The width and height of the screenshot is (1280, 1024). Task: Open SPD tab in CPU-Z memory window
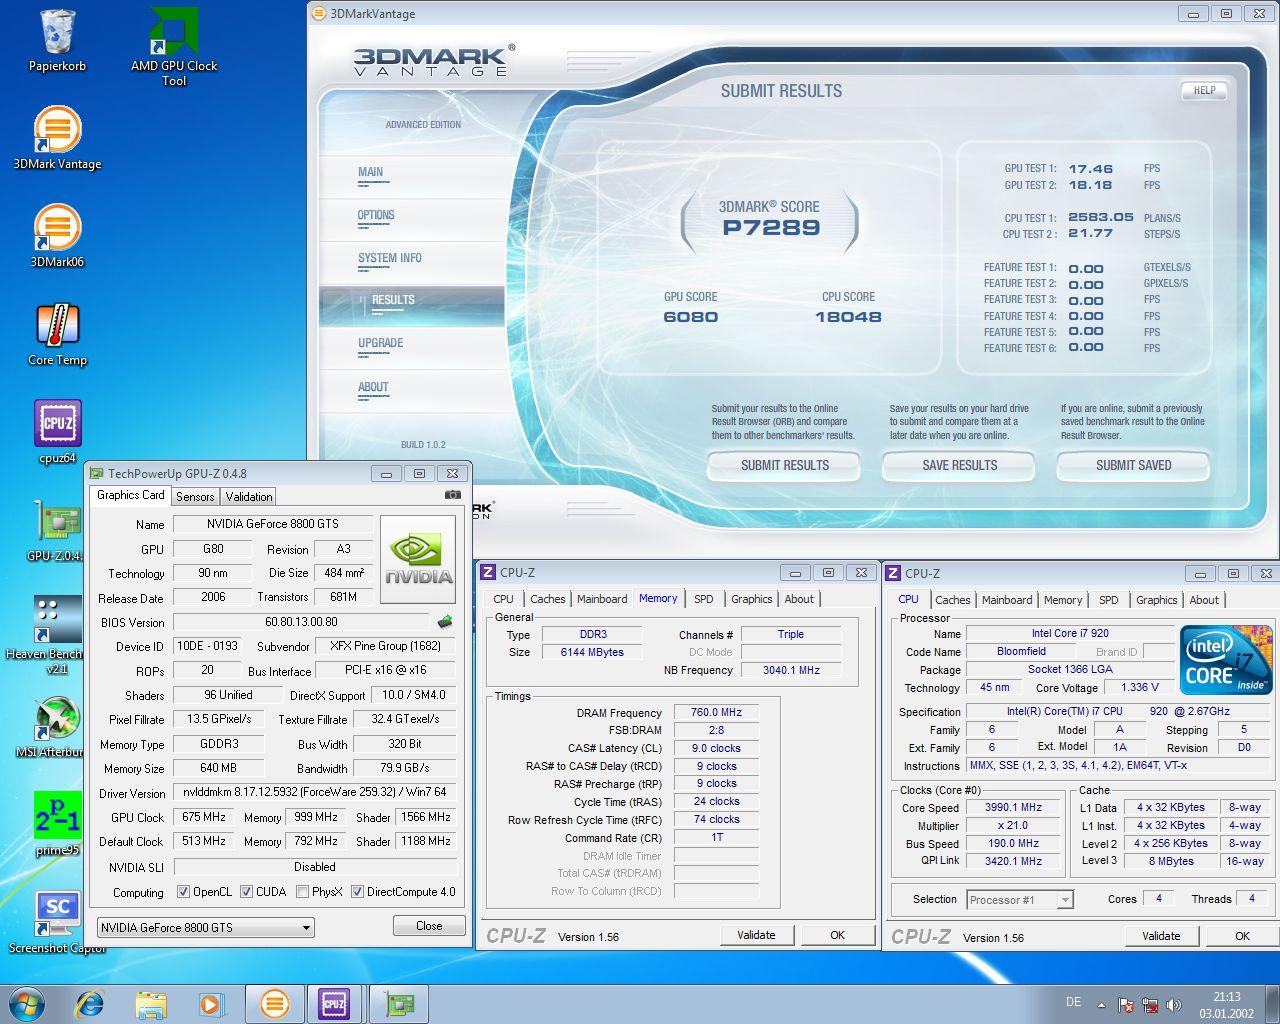coord(704,599)
